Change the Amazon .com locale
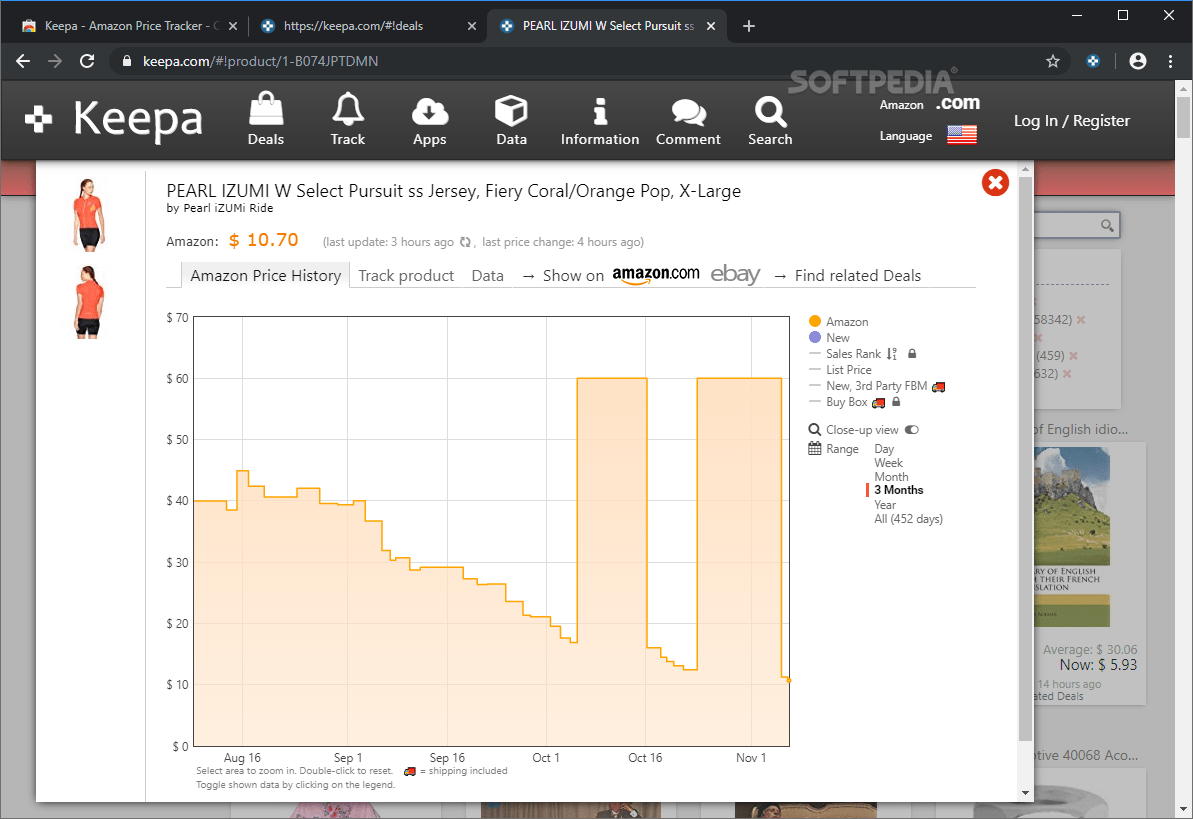 [x=958, y=104]
